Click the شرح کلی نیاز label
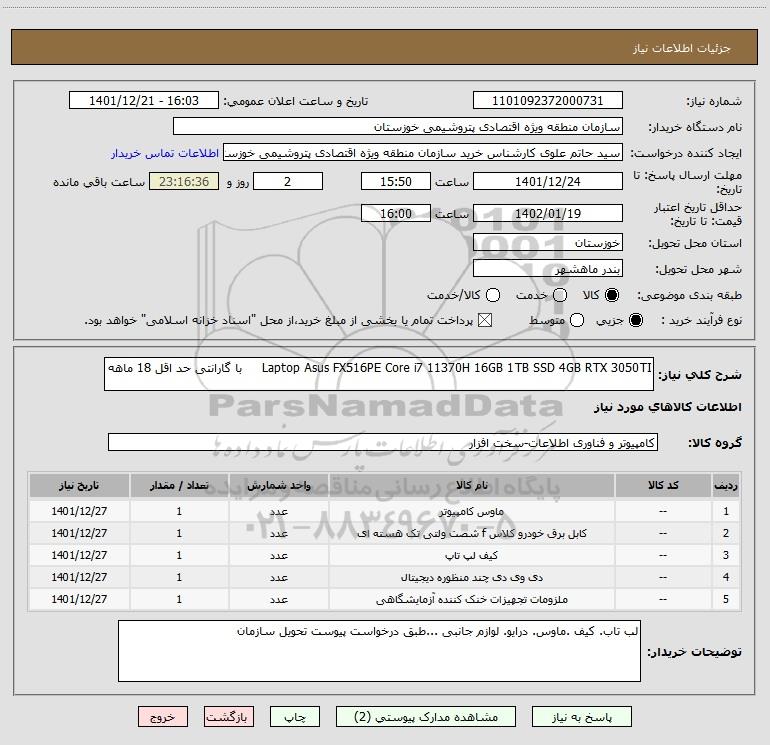The image size is (770, 745). tap(700, 375)
